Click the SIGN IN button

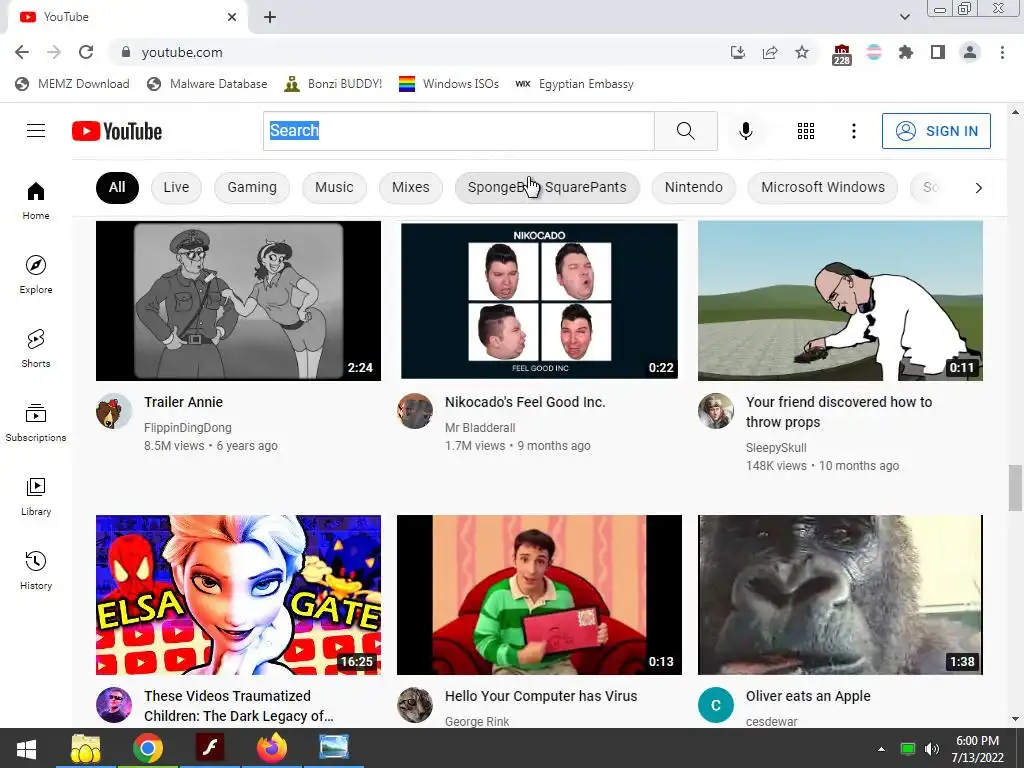(936, 131)
